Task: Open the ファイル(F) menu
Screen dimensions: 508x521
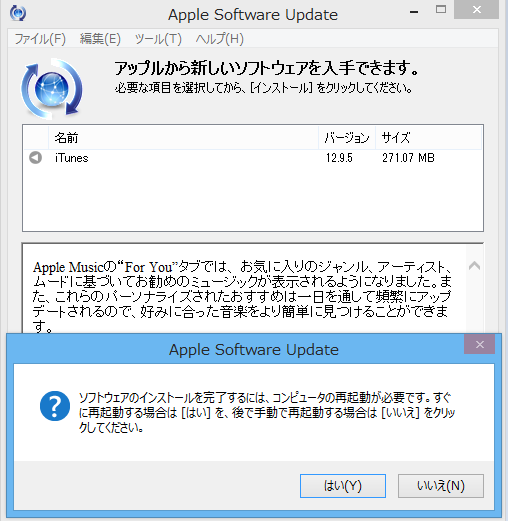Action: point(40,39)
